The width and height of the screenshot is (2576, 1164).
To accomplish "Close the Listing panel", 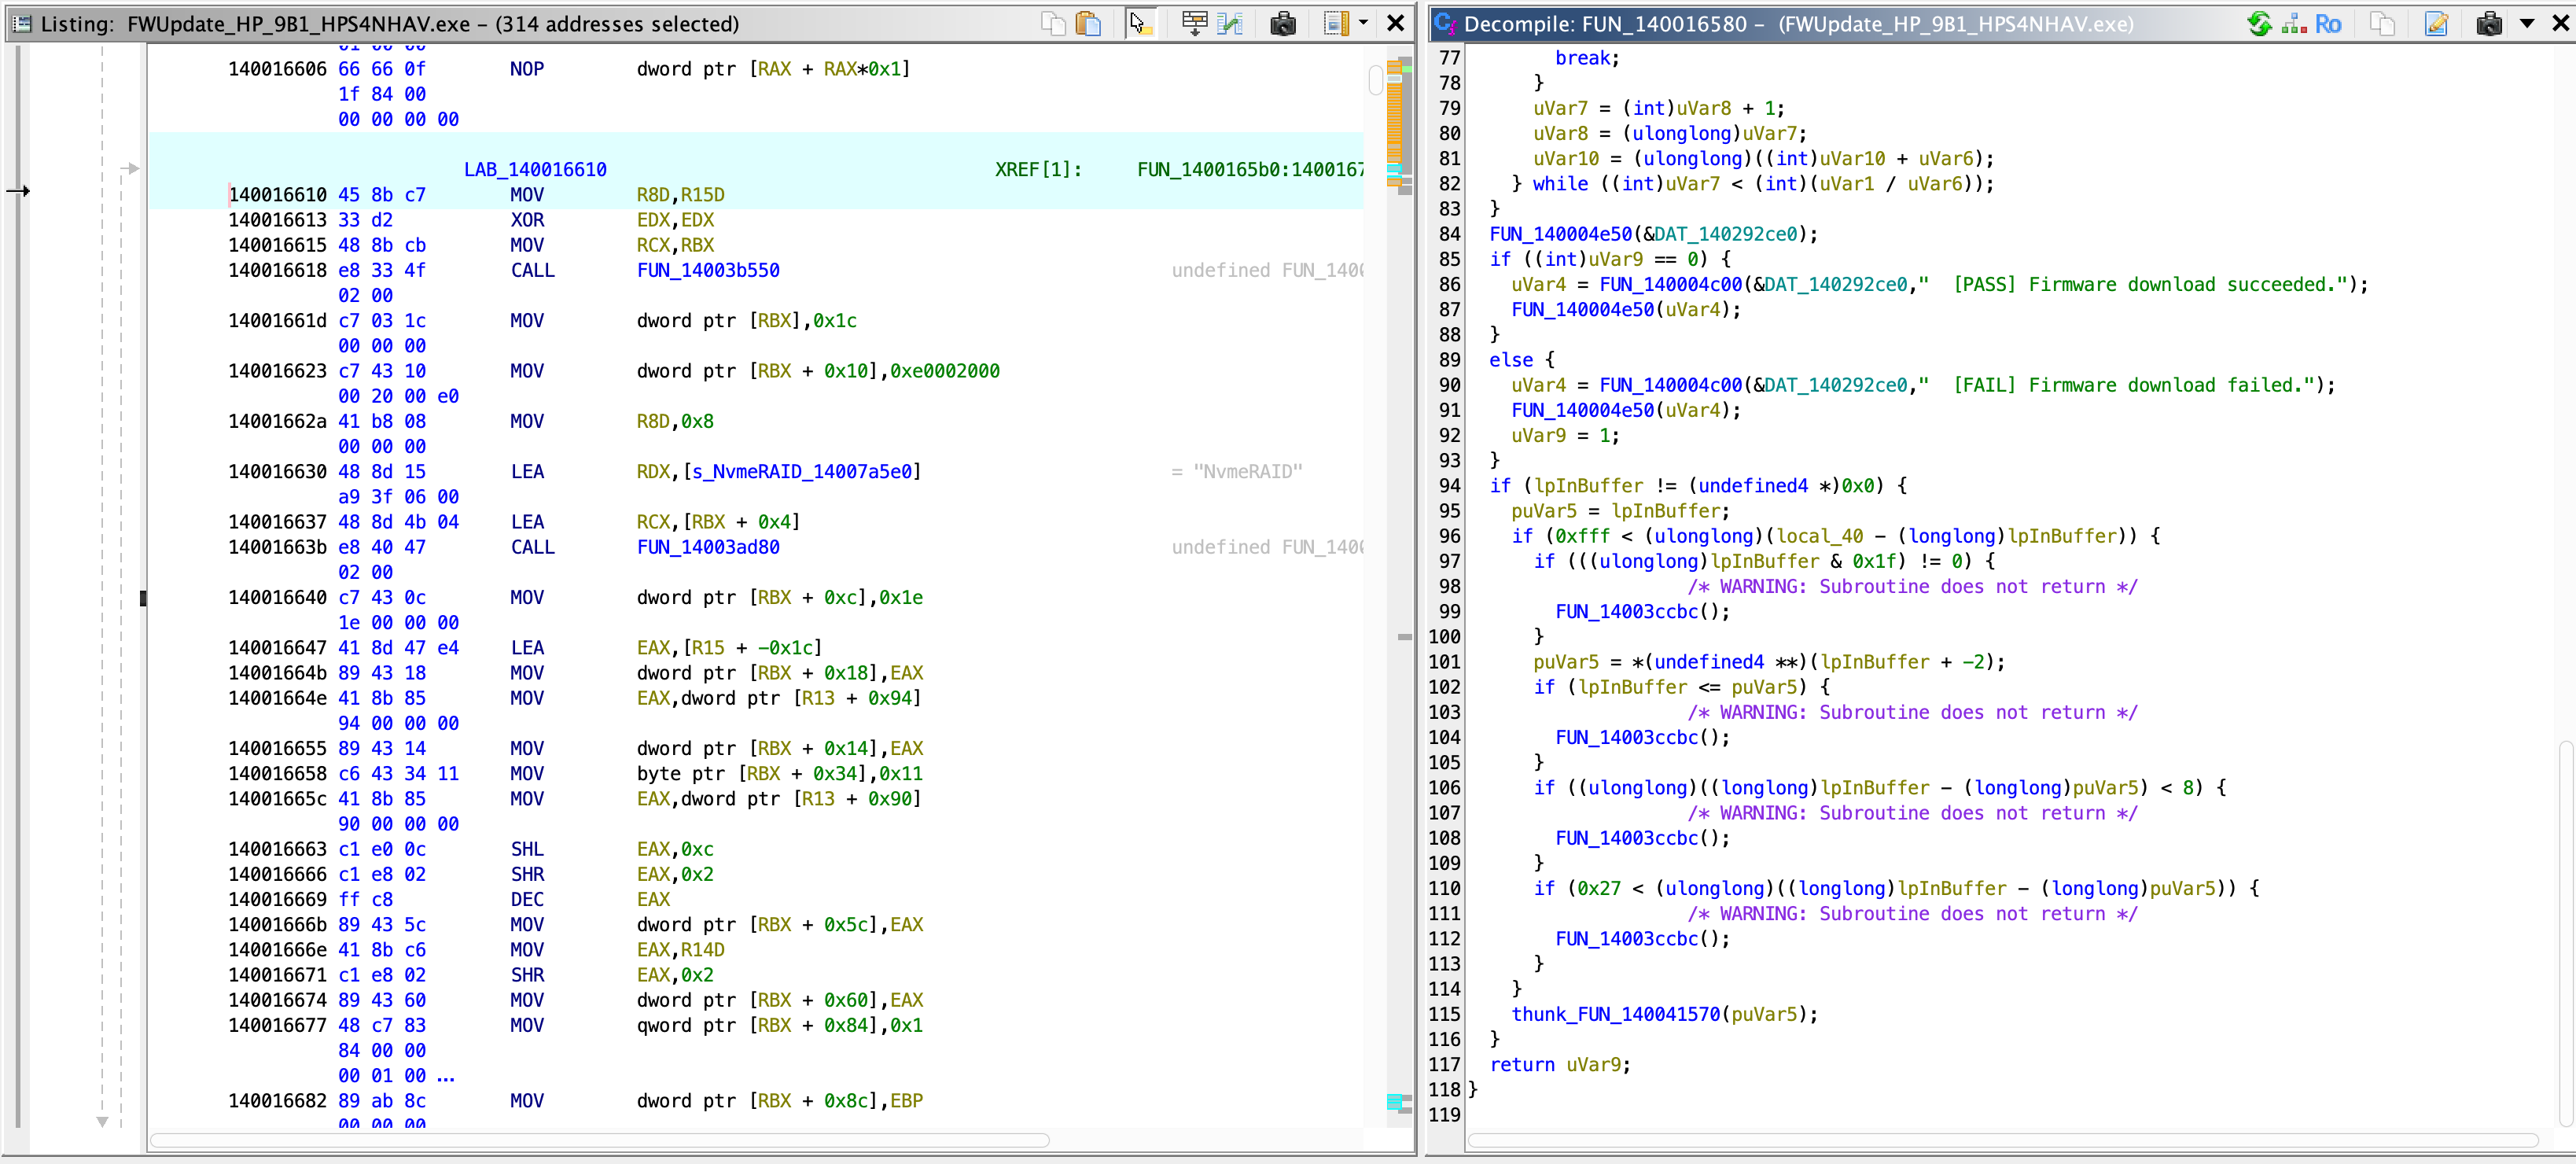I will (x=1396, y=23).
